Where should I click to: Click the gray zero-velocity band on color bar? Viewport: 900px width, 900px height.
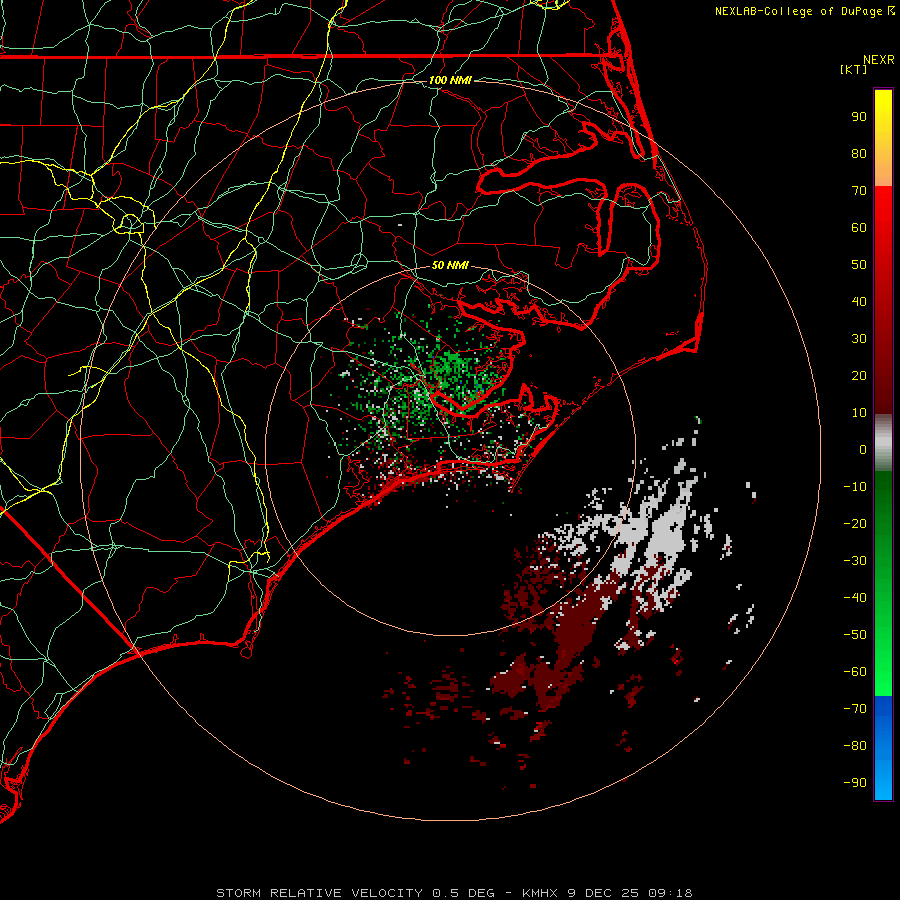point(883,443)
